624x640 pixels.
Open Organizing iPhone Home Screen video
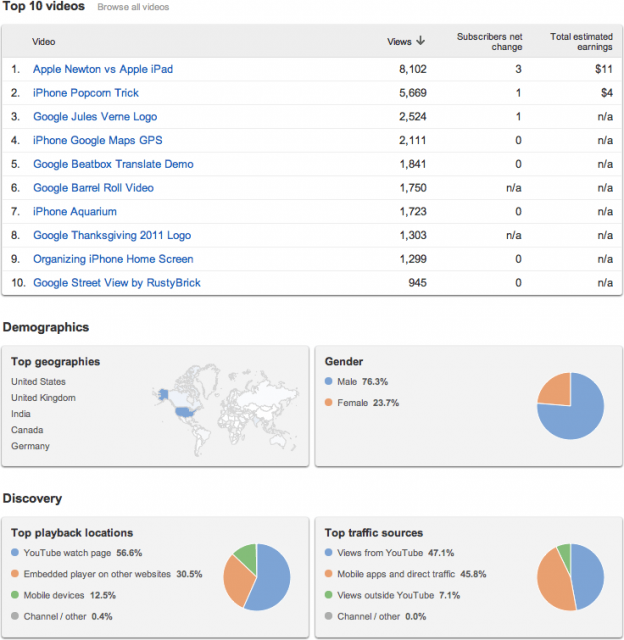pos(113,259)
